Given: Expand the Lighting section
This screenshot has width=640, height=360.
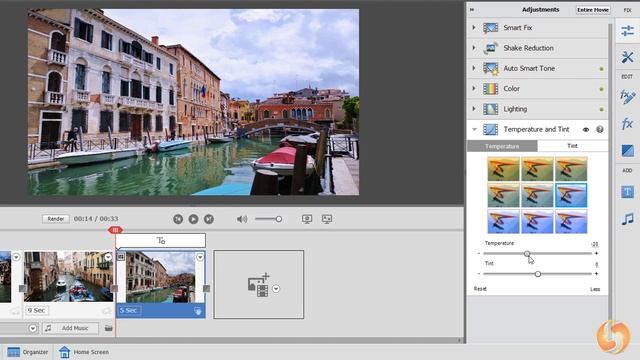Looking at the screenshot, I should [x=474, y=109].
